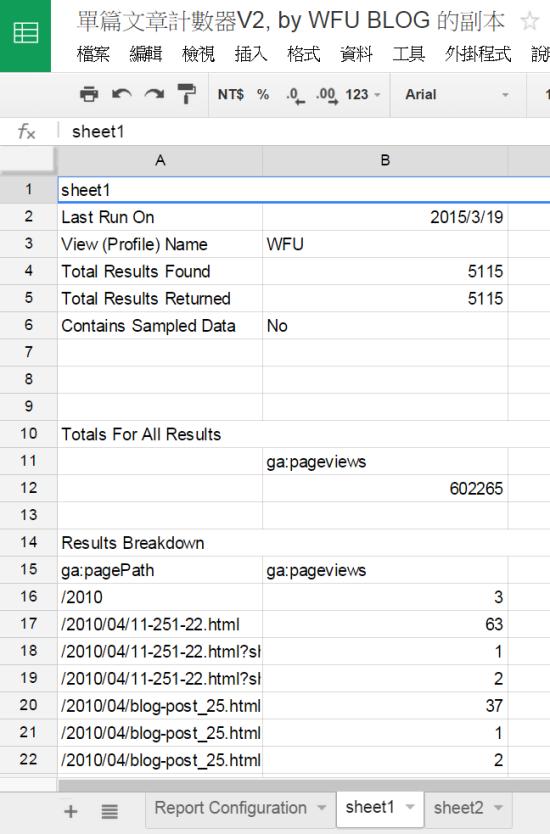This screenshot has width=550, height=834.
Task: Click the document title text
Action: (x=290, y=21)
